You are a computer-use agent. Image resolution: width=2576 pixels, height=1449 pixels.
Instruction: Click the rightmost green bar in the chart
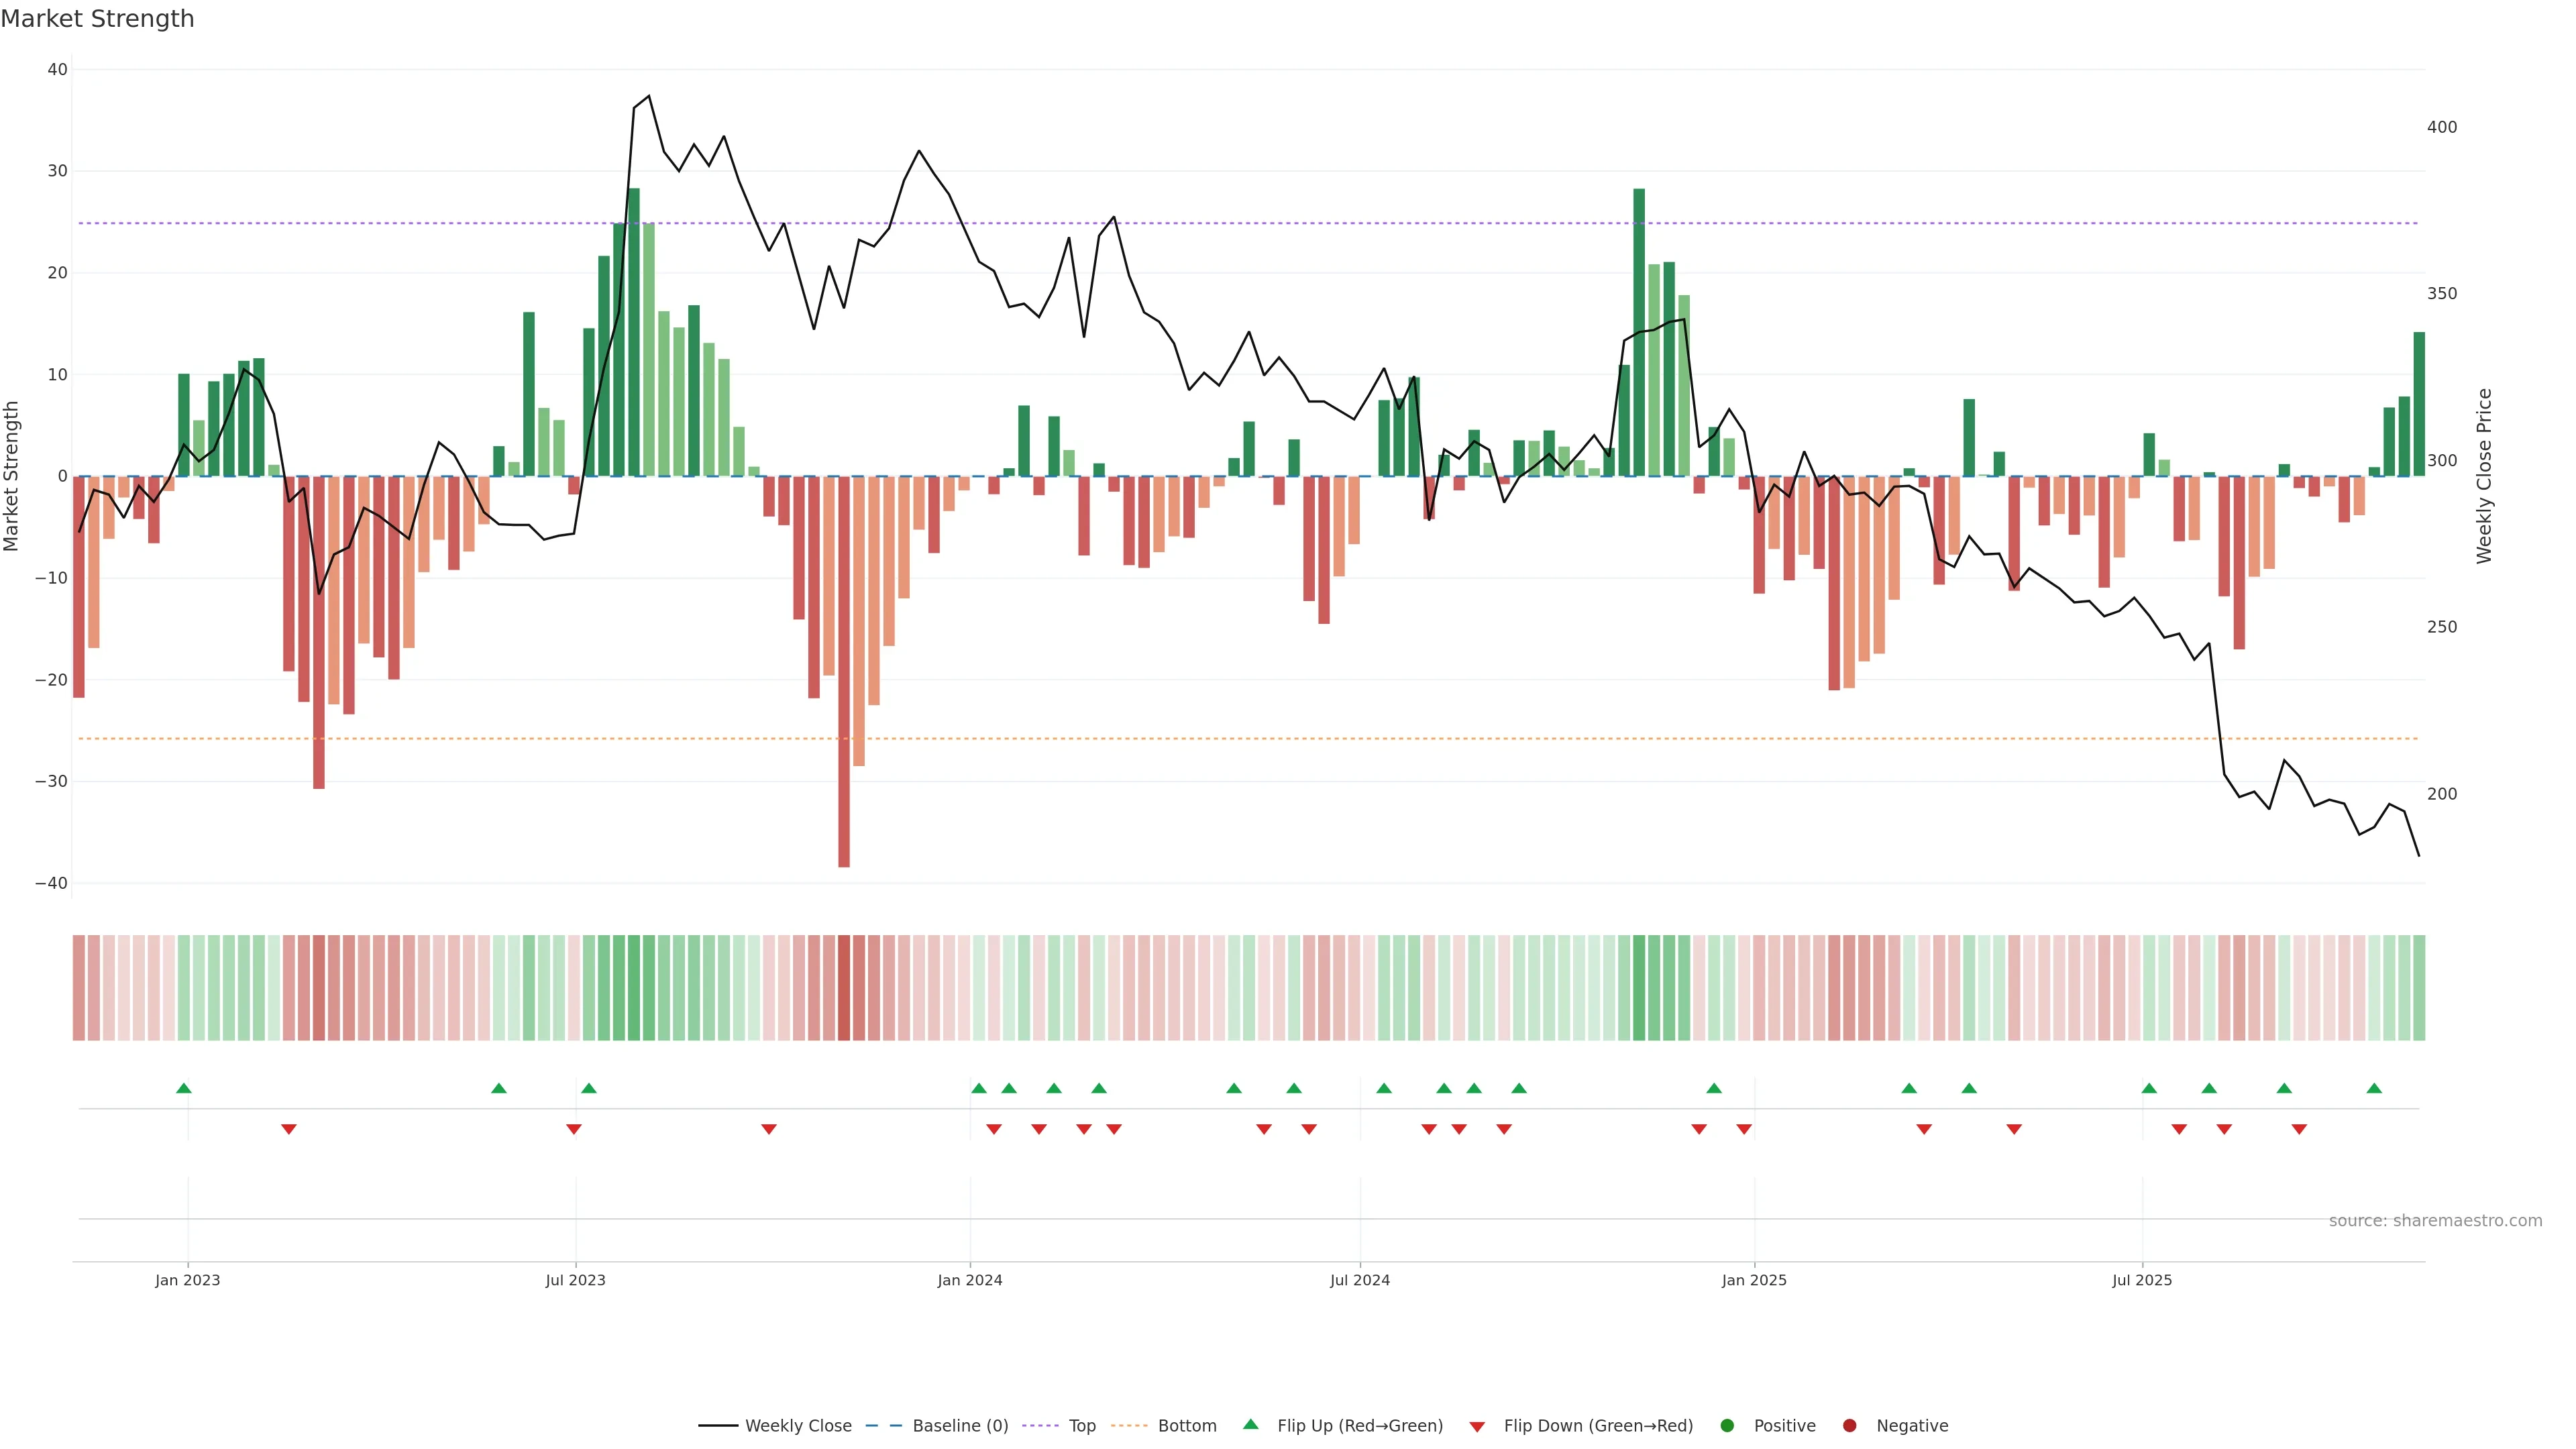(2419, 404)
